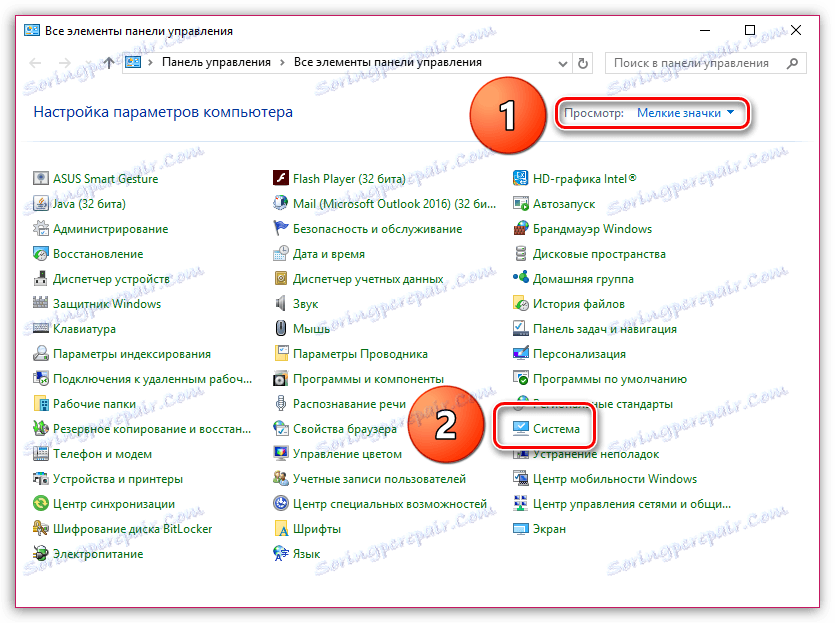Refresh the control panel view
835x623 pixels.
coord(583,63)
